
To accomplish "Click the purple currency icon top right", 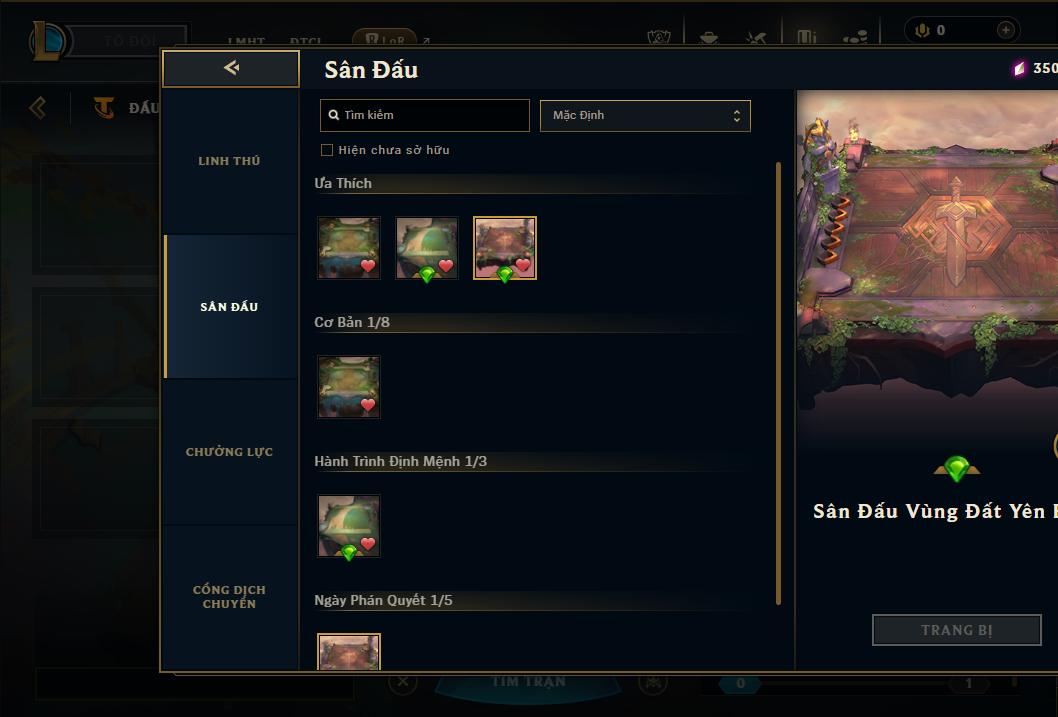I will point(1020,68).
